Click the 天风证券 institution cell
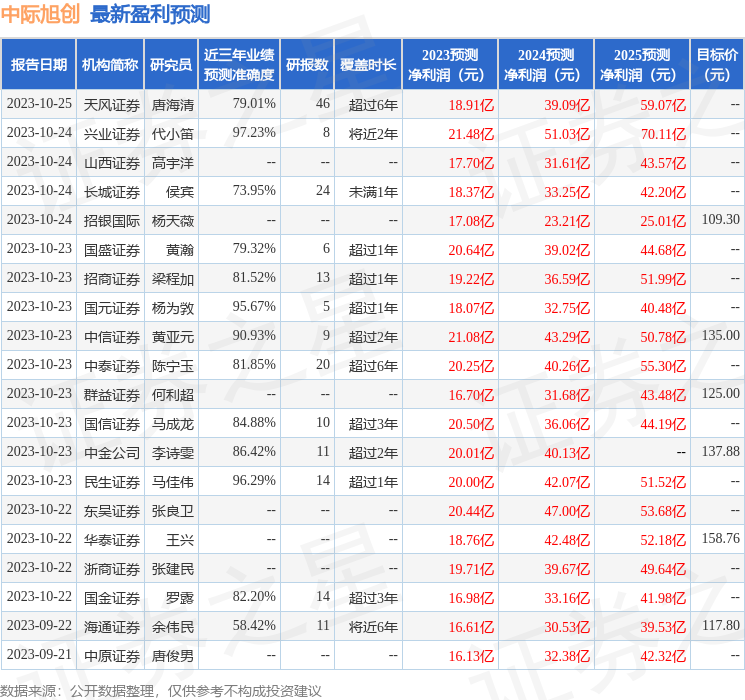 (x=112, y=105)
